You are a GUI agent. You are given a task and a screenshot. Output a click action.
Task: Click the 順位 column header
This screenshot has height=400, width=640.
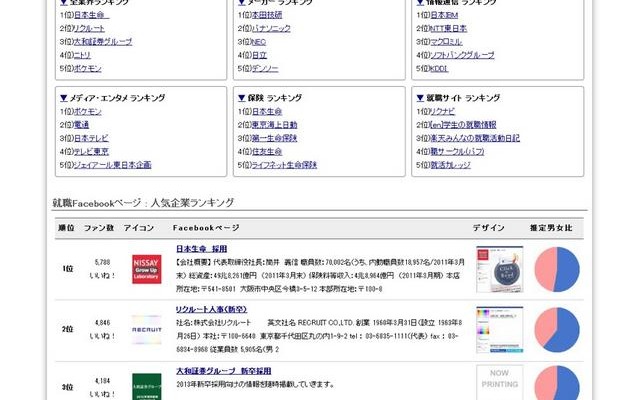click(x=66, y=228)
